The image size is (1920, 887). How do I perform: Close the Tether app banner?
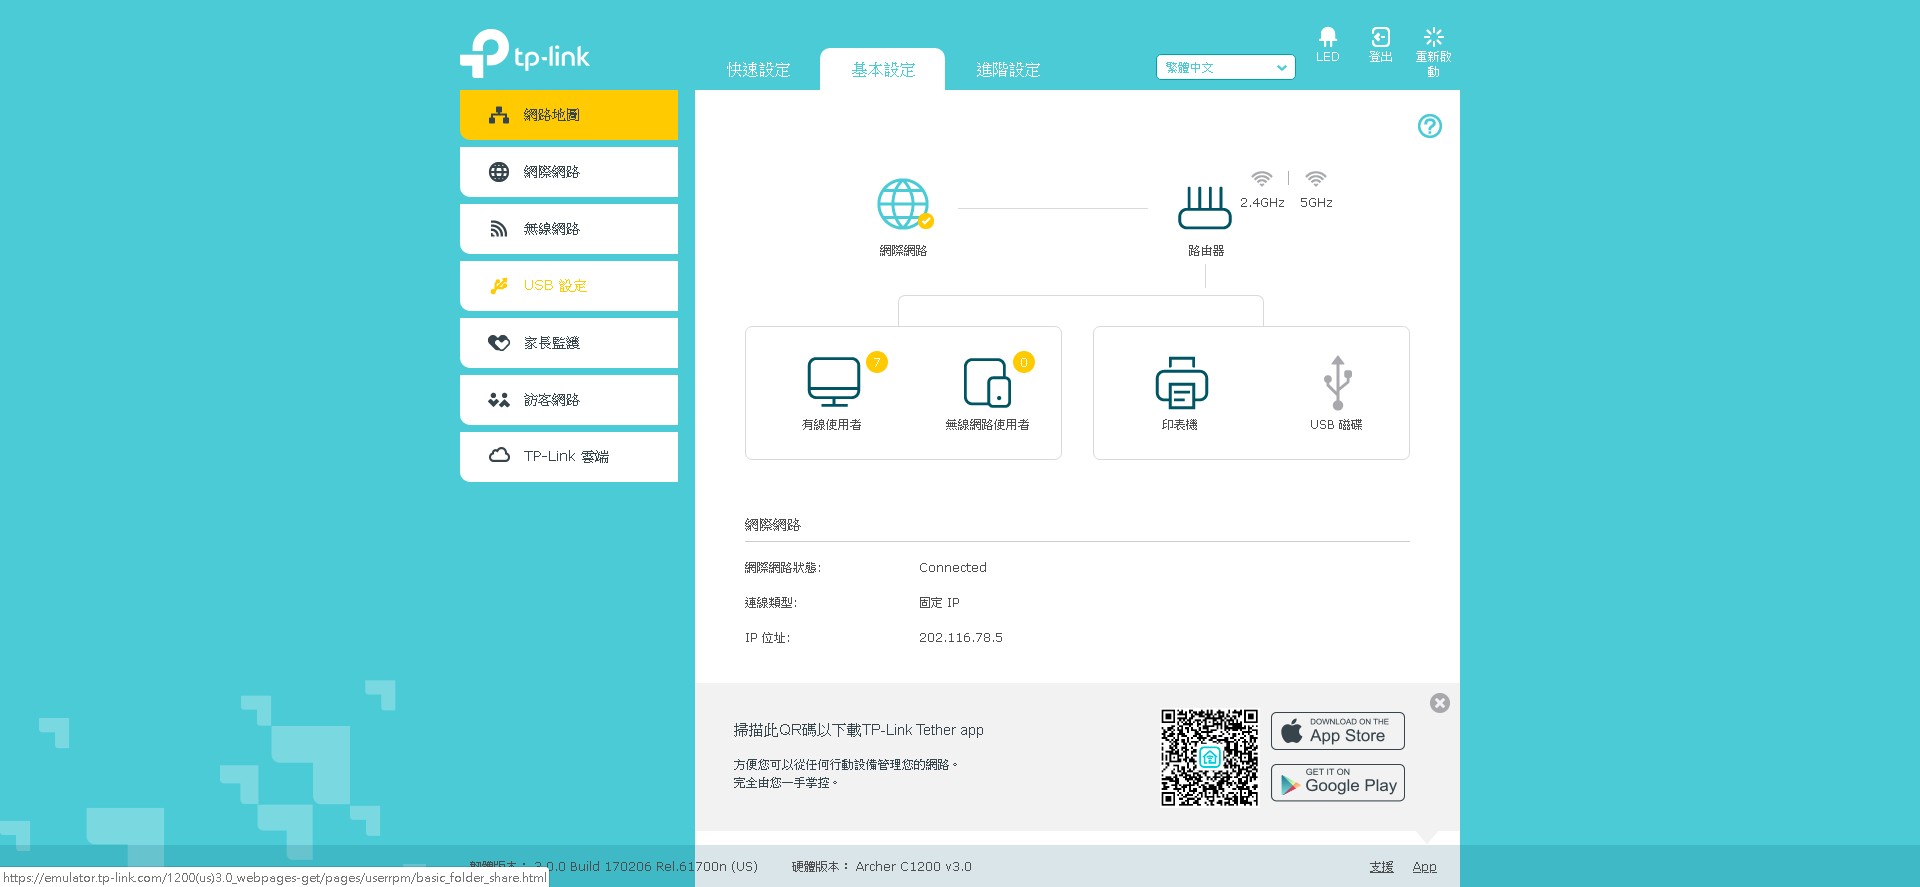tap(1440, 703)
